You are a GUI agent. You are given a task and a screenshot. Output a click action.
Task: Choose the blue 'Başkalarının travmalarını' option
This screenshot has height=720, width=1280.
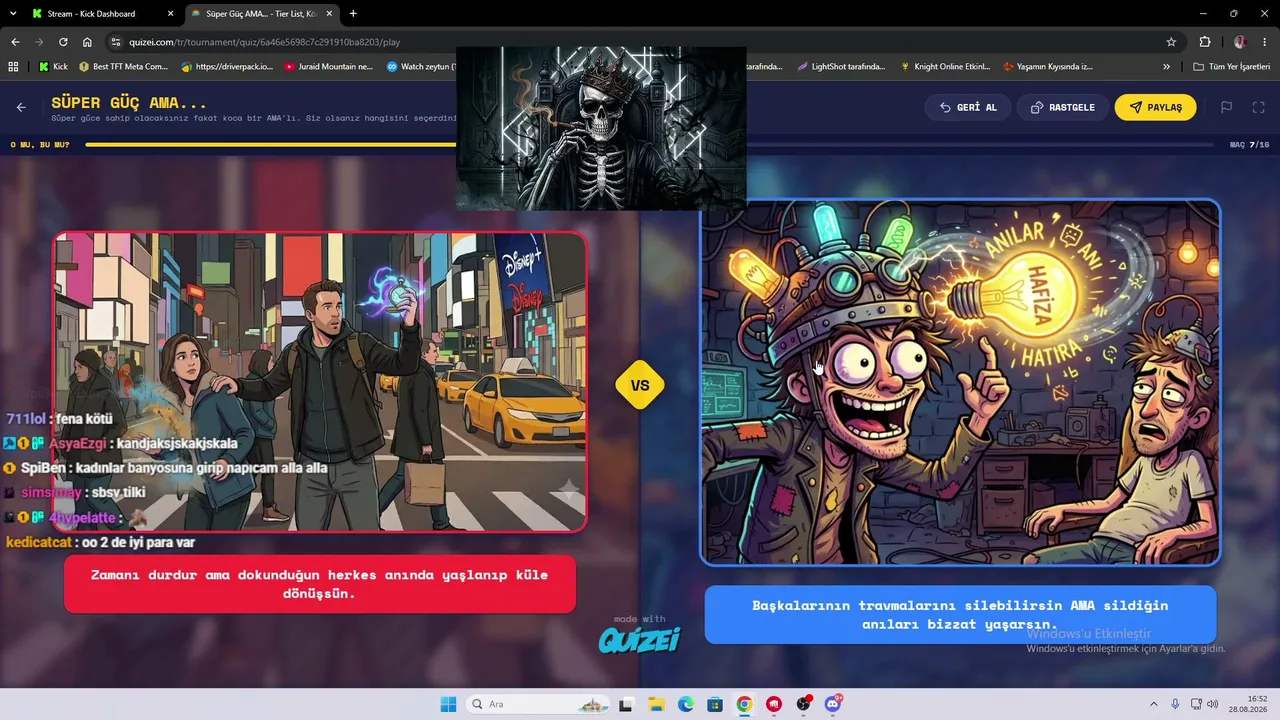coord(960,614)
